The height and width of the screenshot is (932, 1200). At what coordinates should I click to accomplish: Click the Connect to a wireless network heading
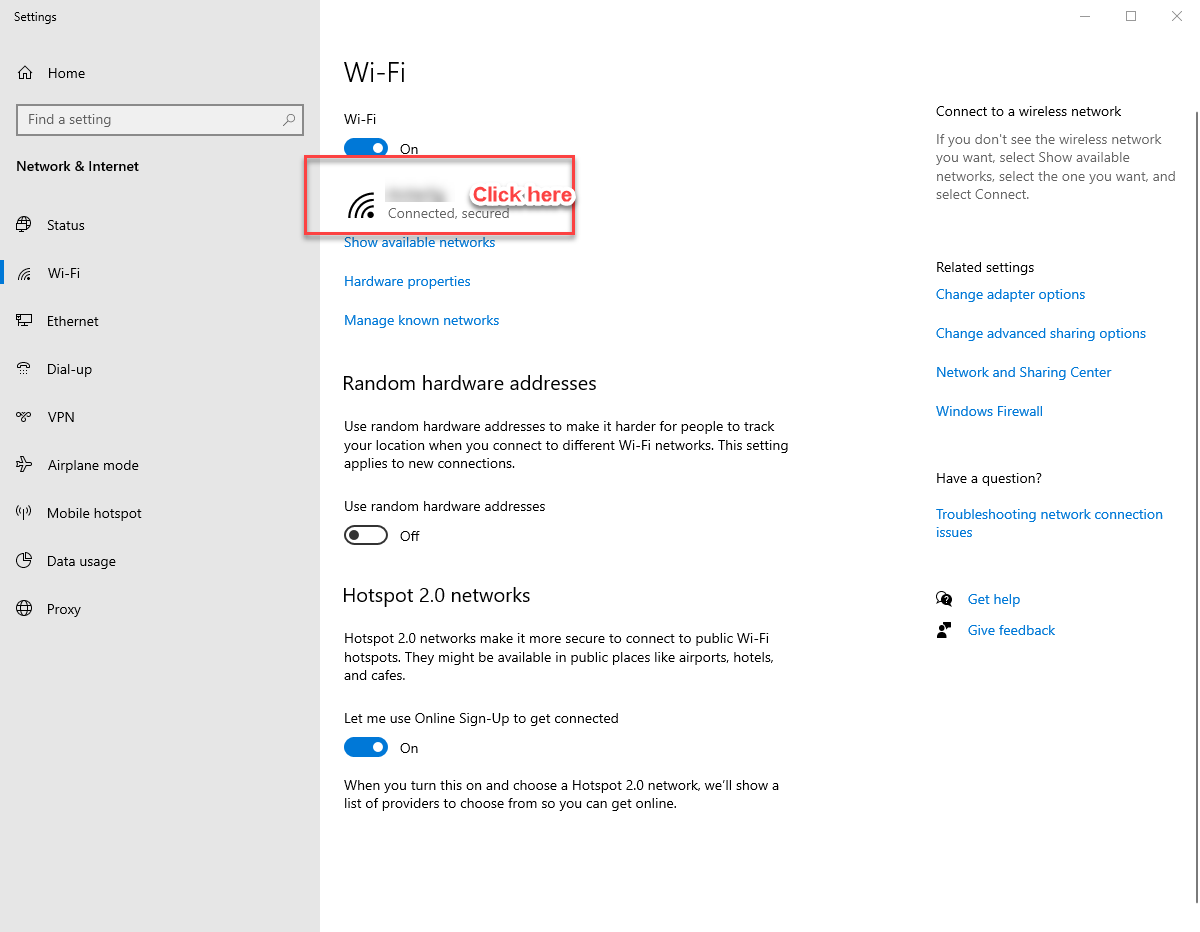click(1028, 111)
